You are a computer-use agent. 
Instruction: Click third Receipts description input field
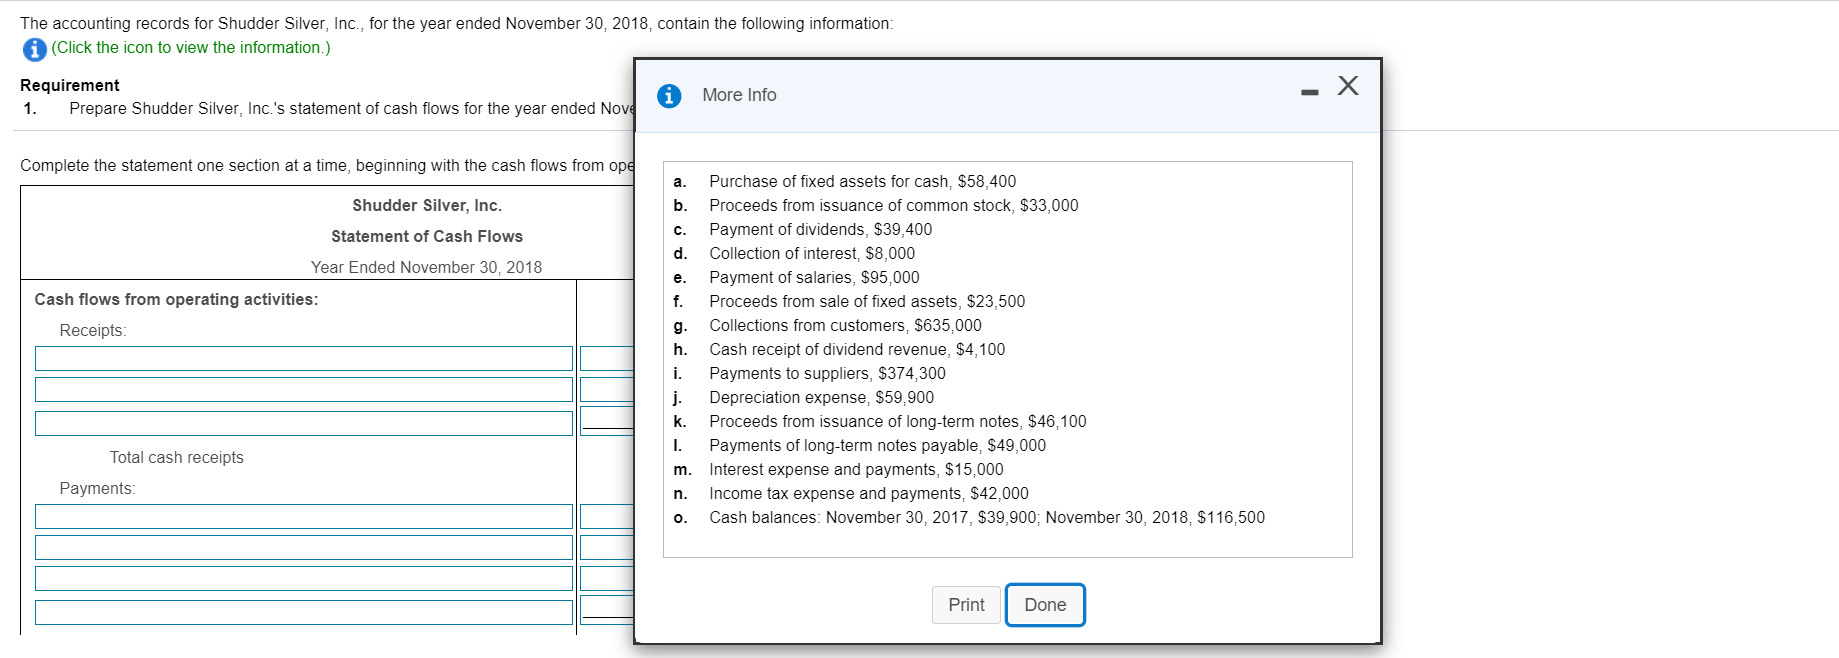[x=304, y=423]
